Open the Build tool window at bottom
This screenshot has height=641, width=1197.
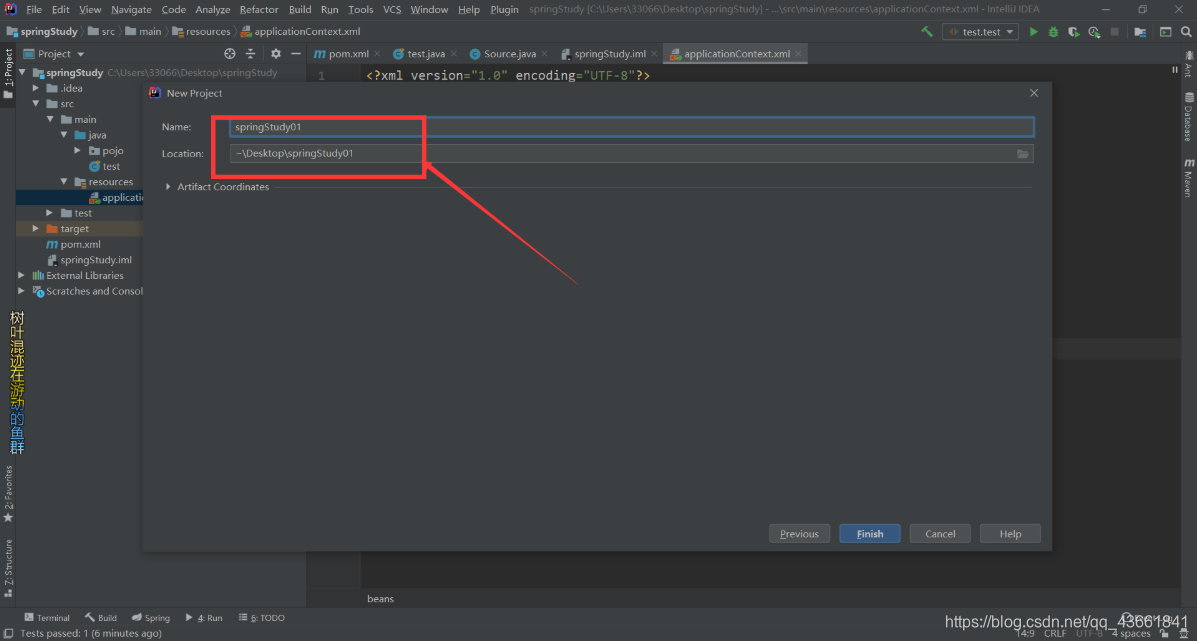pyautogui.click(x=101, y=617)
